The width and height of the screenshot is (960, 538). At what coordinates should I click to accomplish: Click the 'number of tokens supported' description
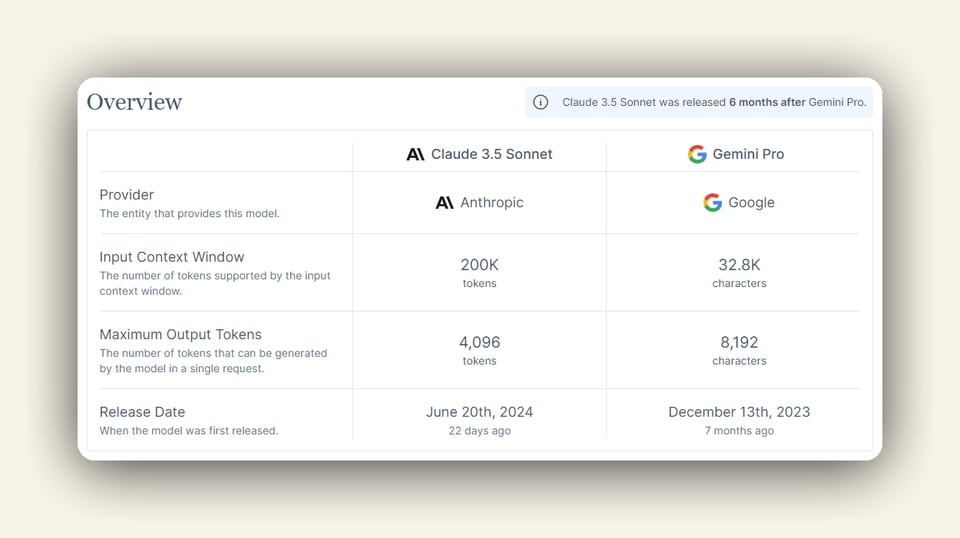coord(215,283)
